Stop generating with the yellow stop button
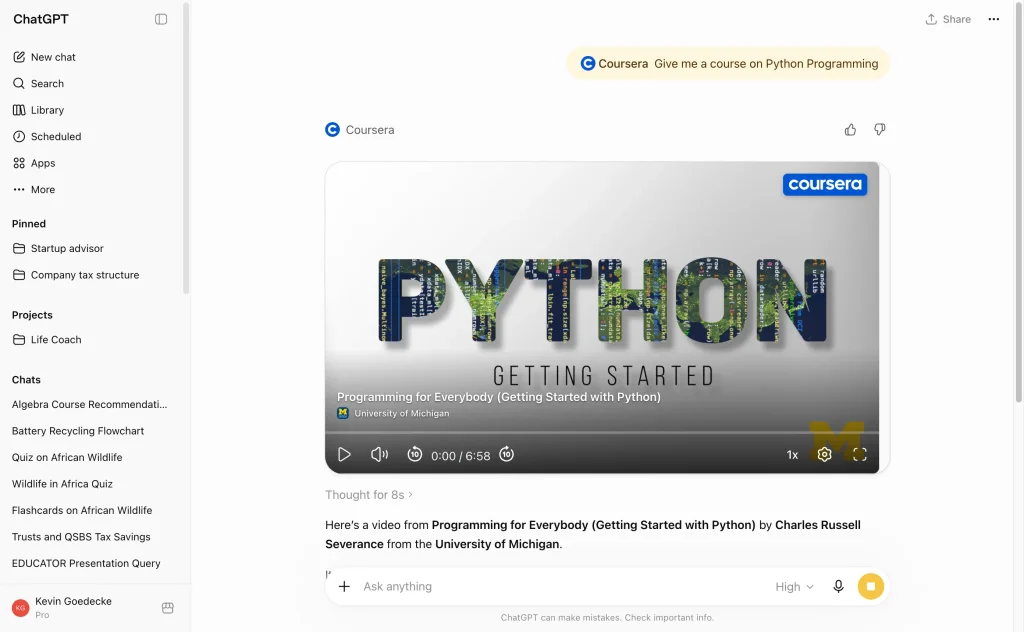Image resolution: width=1024 pixels, height=632 pixels. [x=871, y=586]
